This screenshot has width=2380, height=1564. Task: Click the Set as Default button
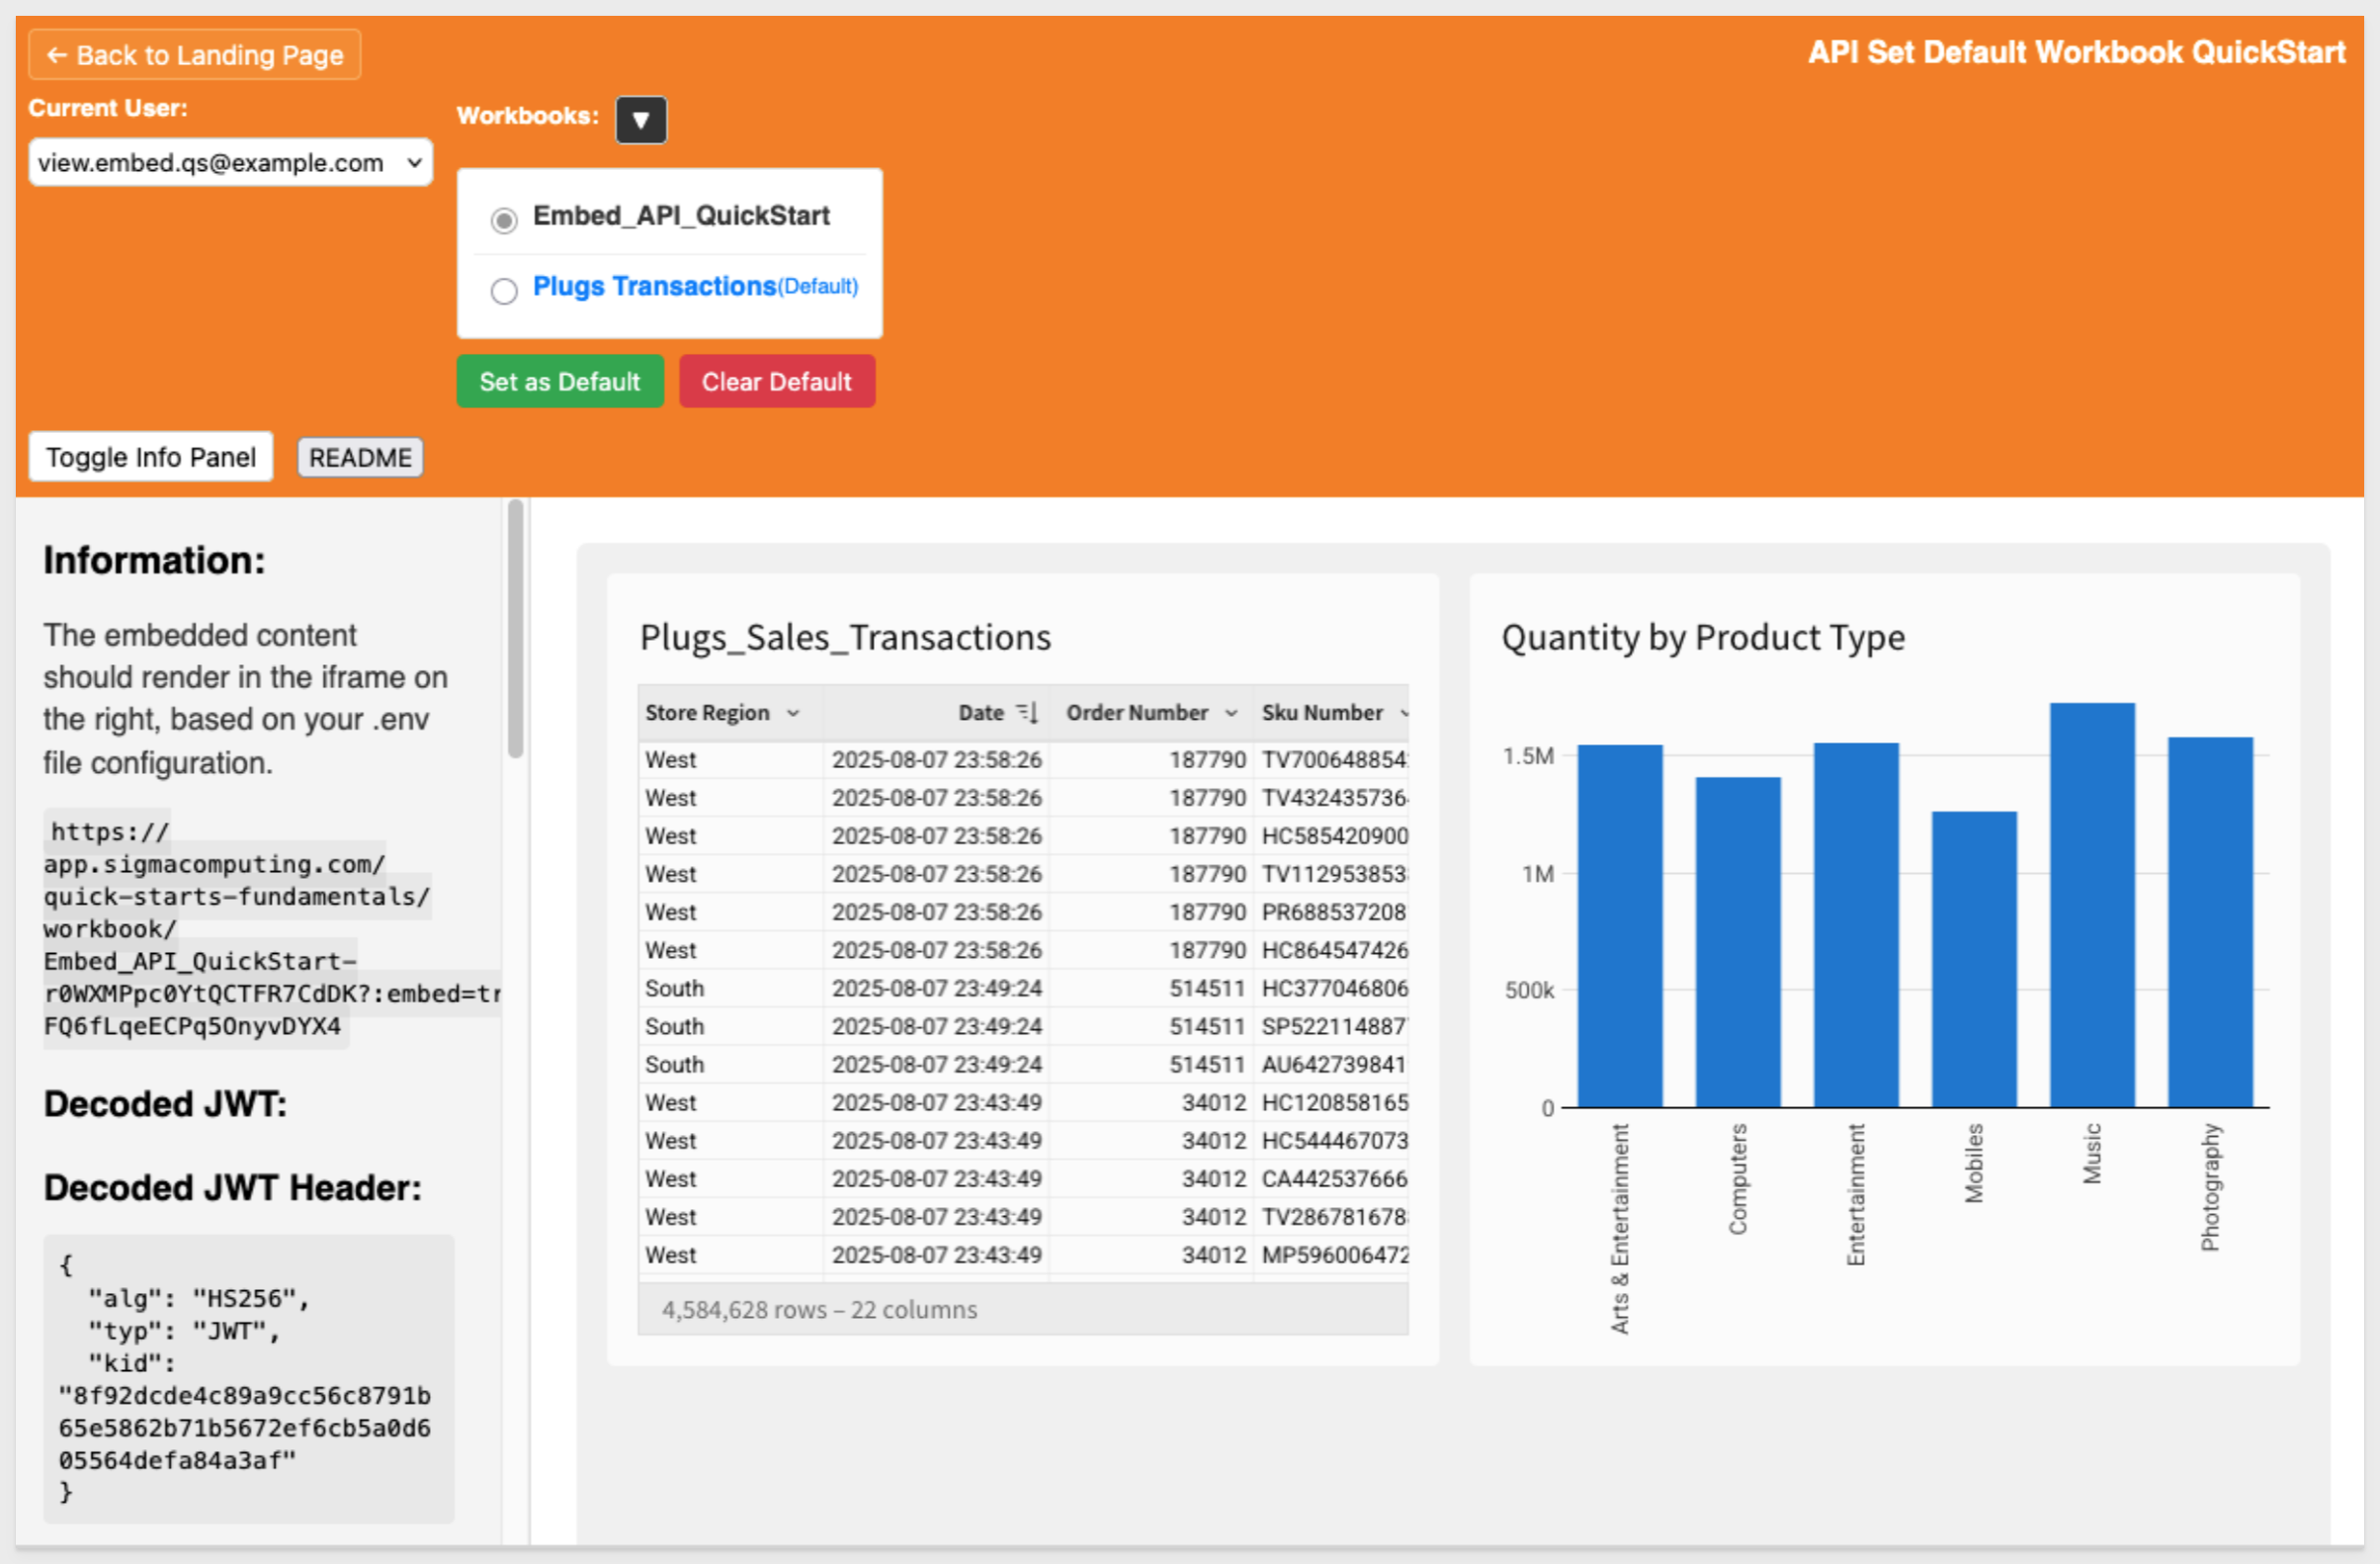559,382
